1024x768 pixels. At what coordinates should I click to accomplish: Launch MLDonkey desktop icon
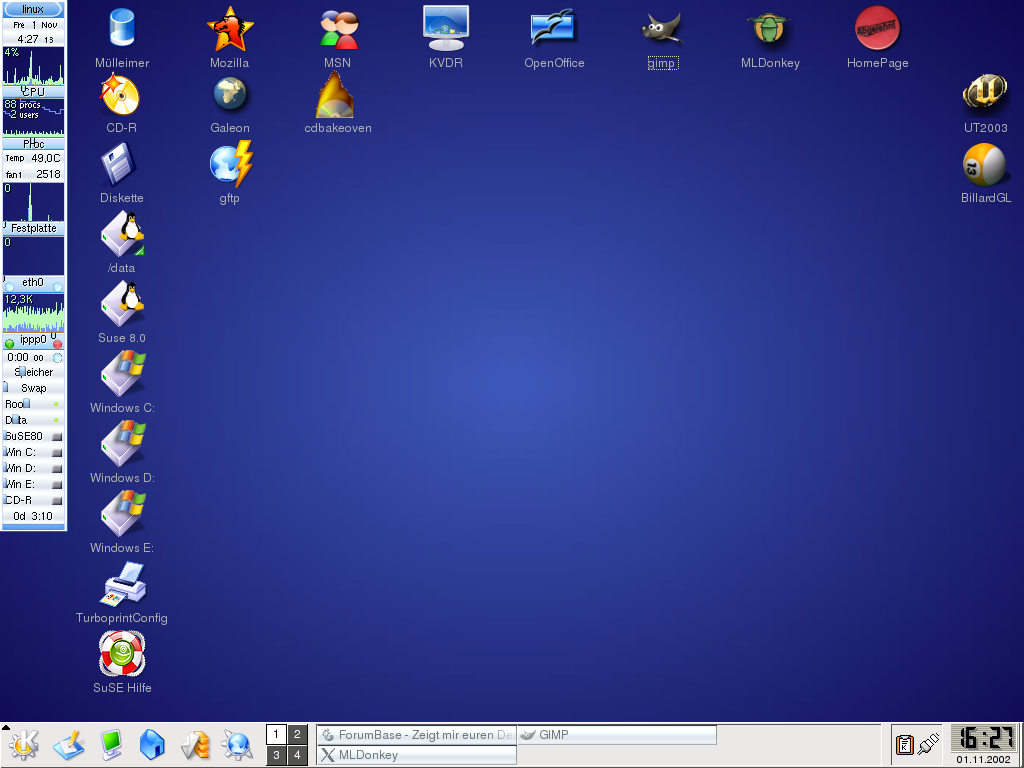point(769,29)
